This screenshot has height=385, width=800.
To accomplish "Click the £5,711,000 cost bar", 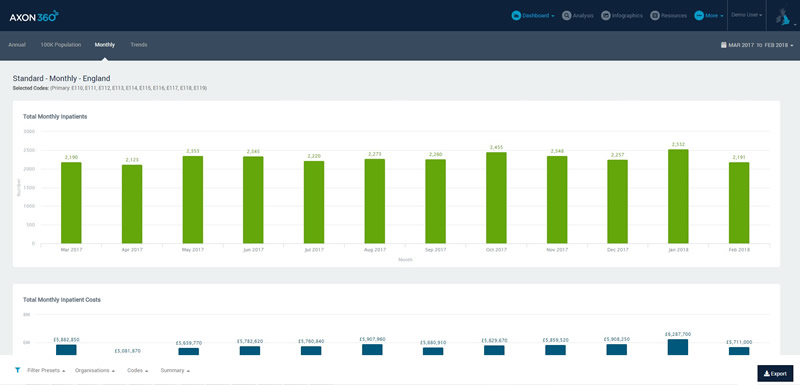I will coord(739,351).
